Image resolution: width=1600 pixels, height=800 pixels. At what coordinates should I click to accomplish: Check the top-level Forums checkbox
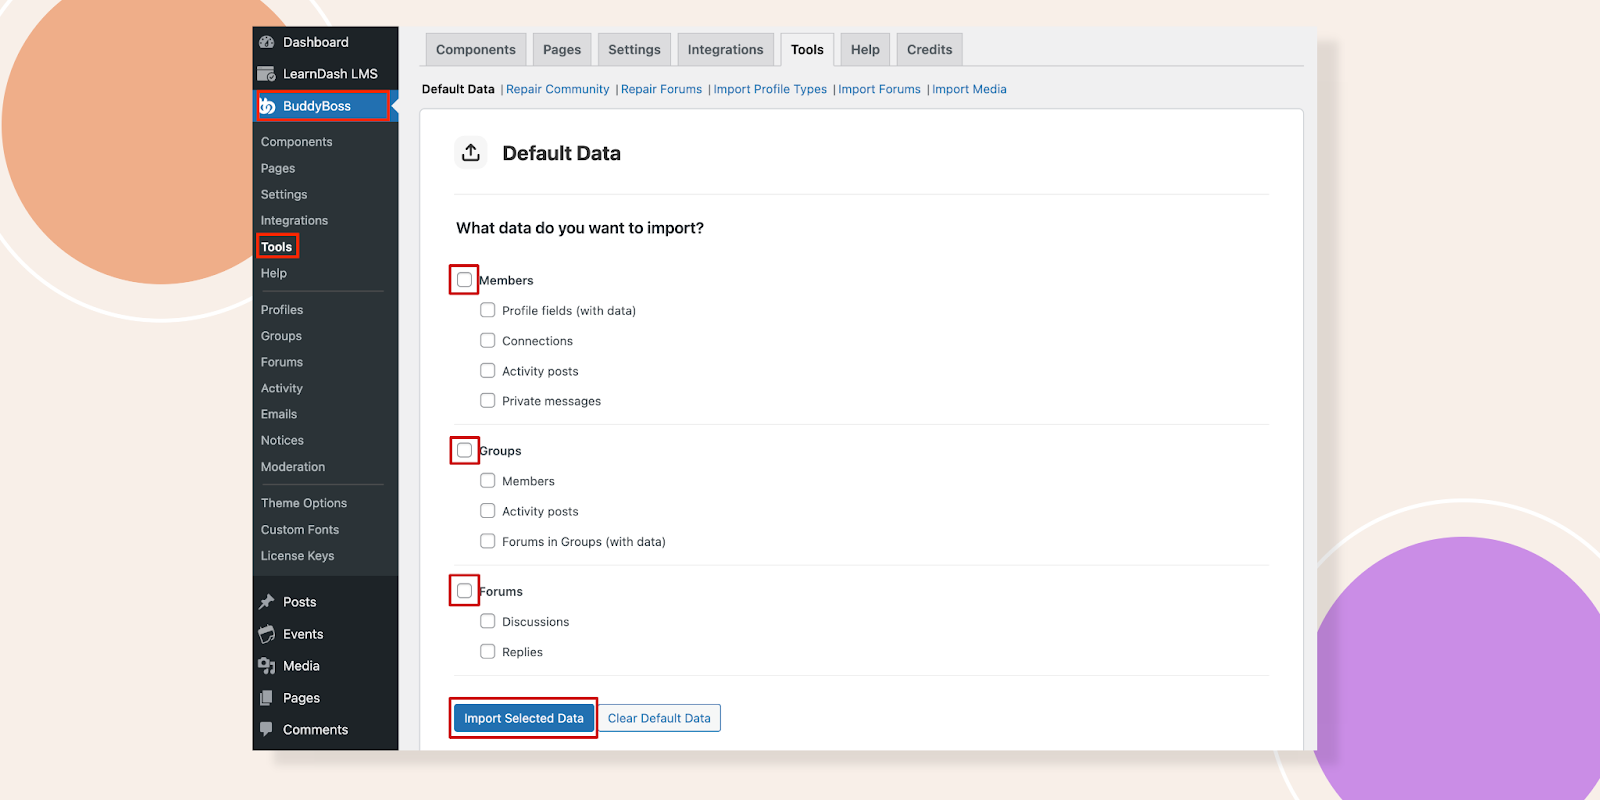coord(465,591)
